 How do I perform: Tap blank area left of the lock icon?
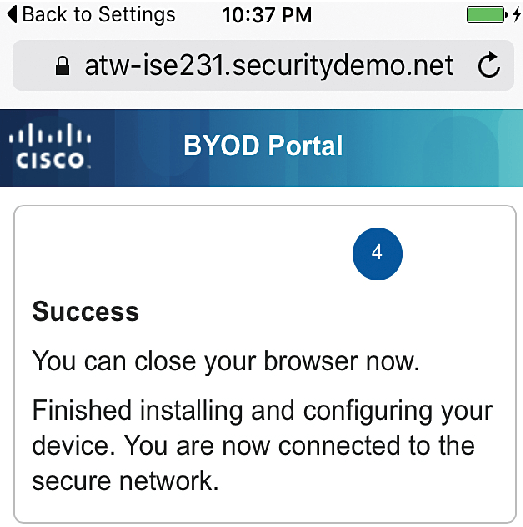[x=34, y=66]
